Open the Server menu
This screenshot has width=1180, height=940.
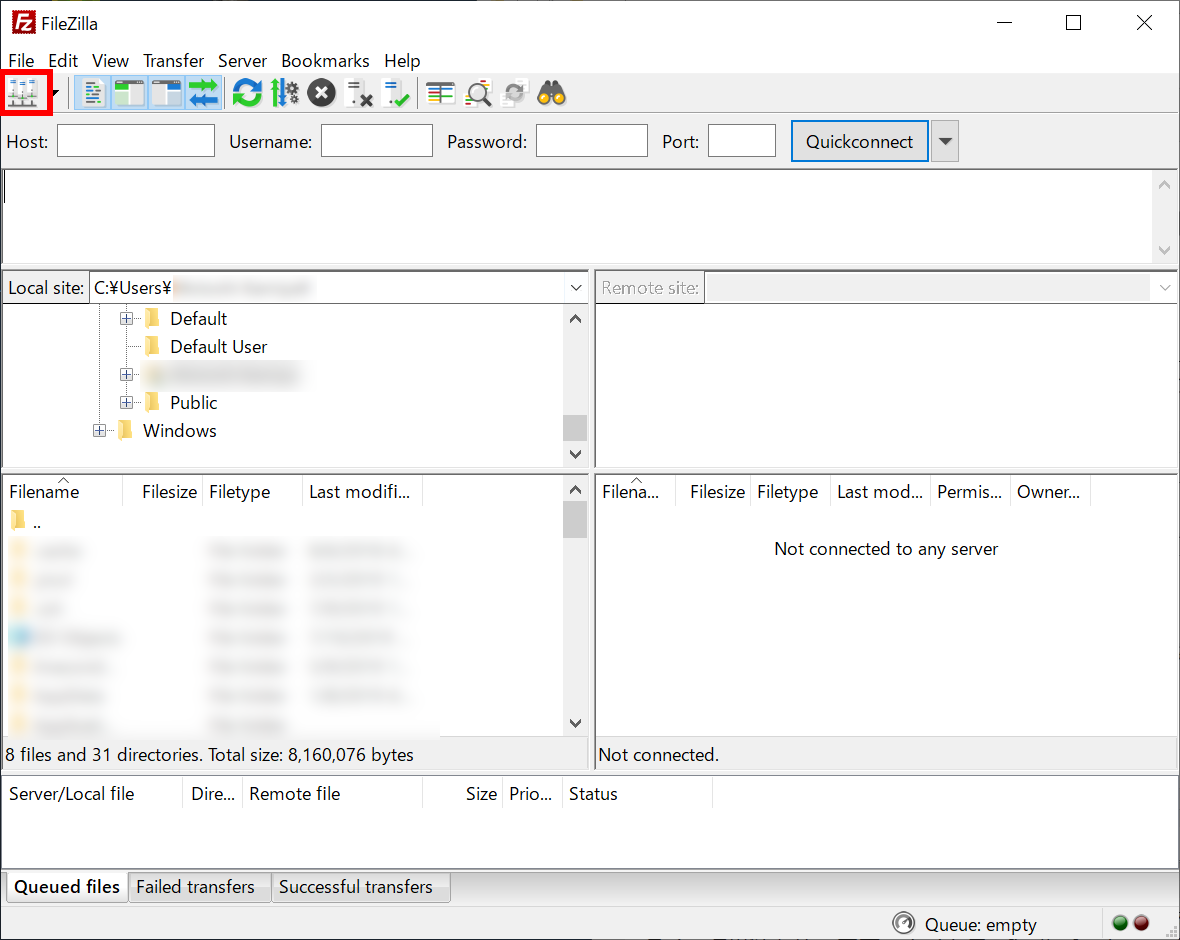[242, 60]
